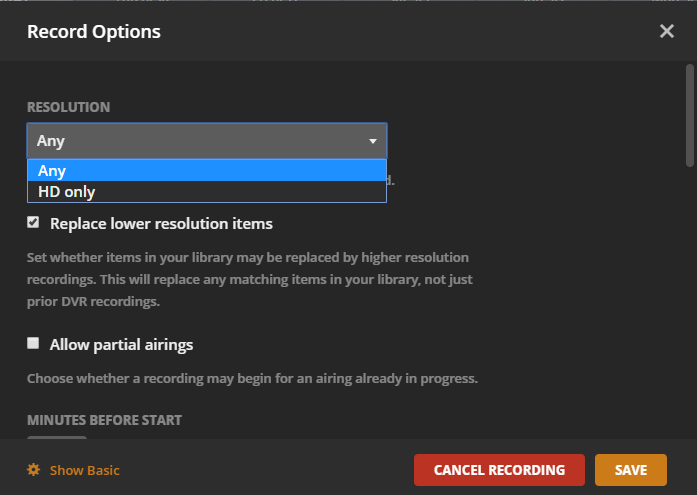Image resolution: width=697 pixels, height=495 pixels.
Task: Enable the Allow partial airings checkbox
Action: (33, 343)
